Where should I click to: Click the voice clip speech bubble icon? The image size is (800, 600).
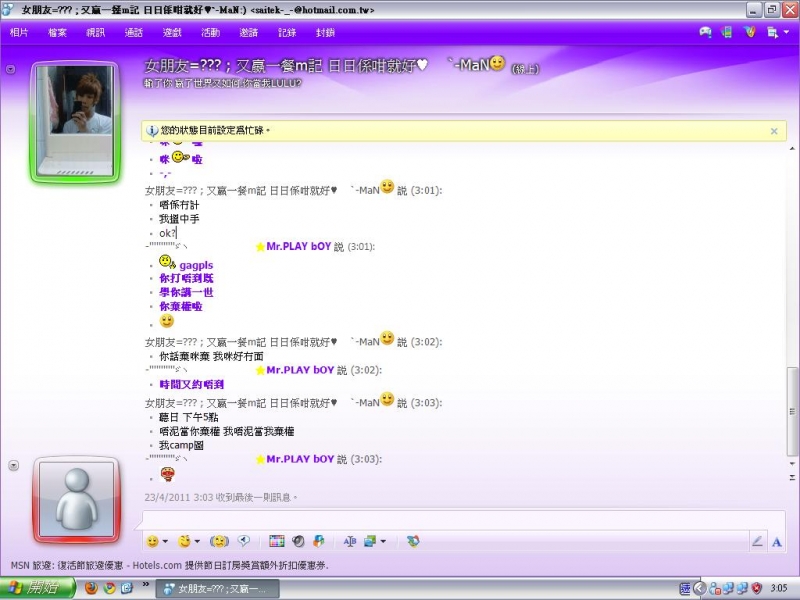click(244, 541)
